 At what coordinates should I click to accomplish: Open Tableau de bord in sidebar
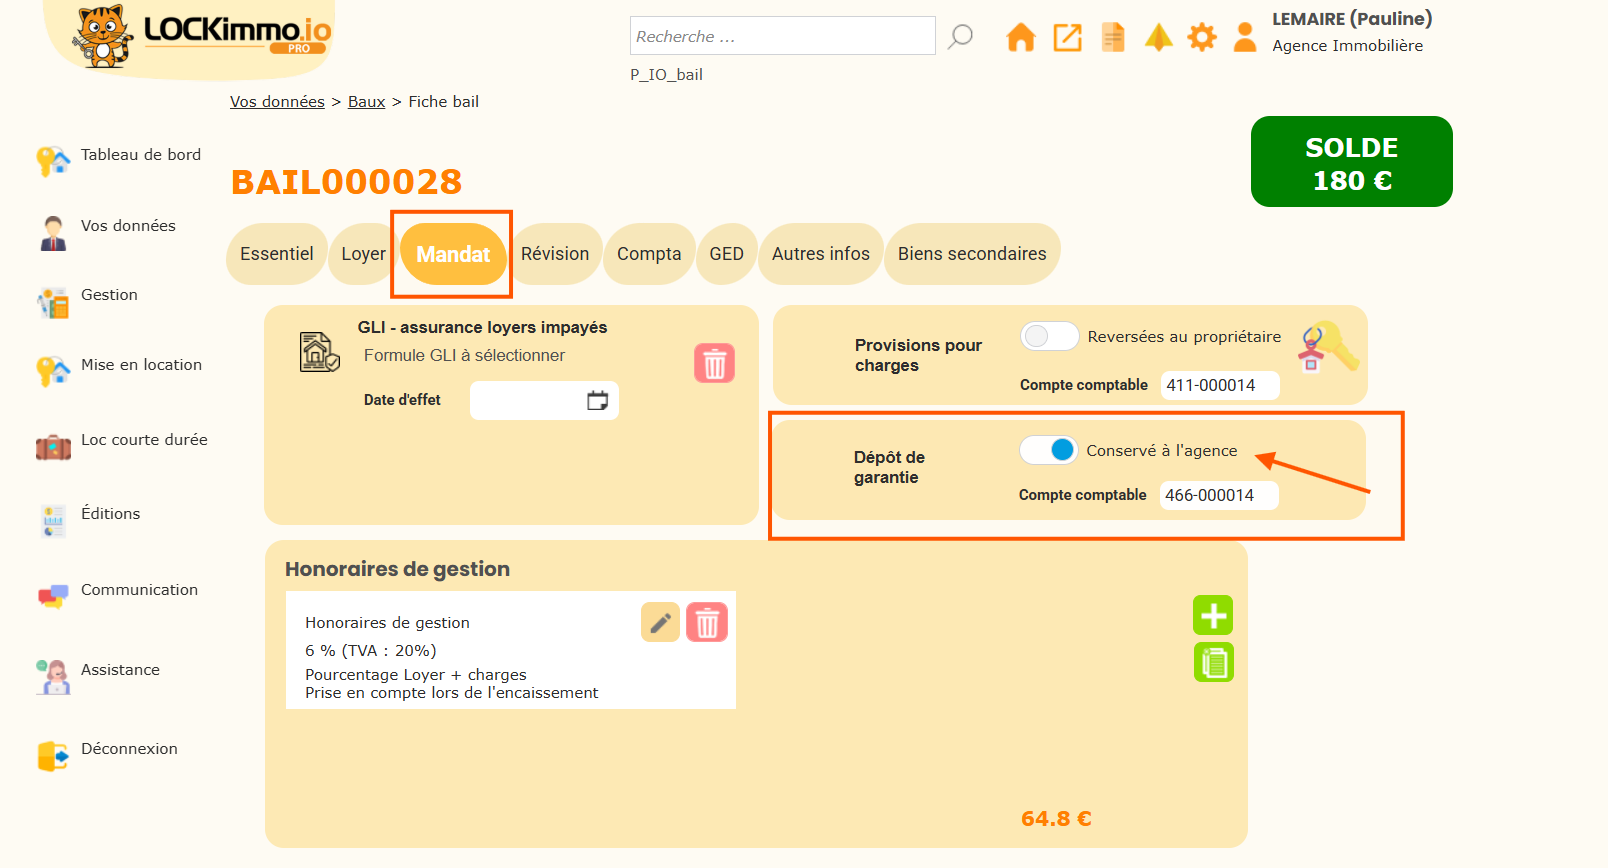pos(140,155)
